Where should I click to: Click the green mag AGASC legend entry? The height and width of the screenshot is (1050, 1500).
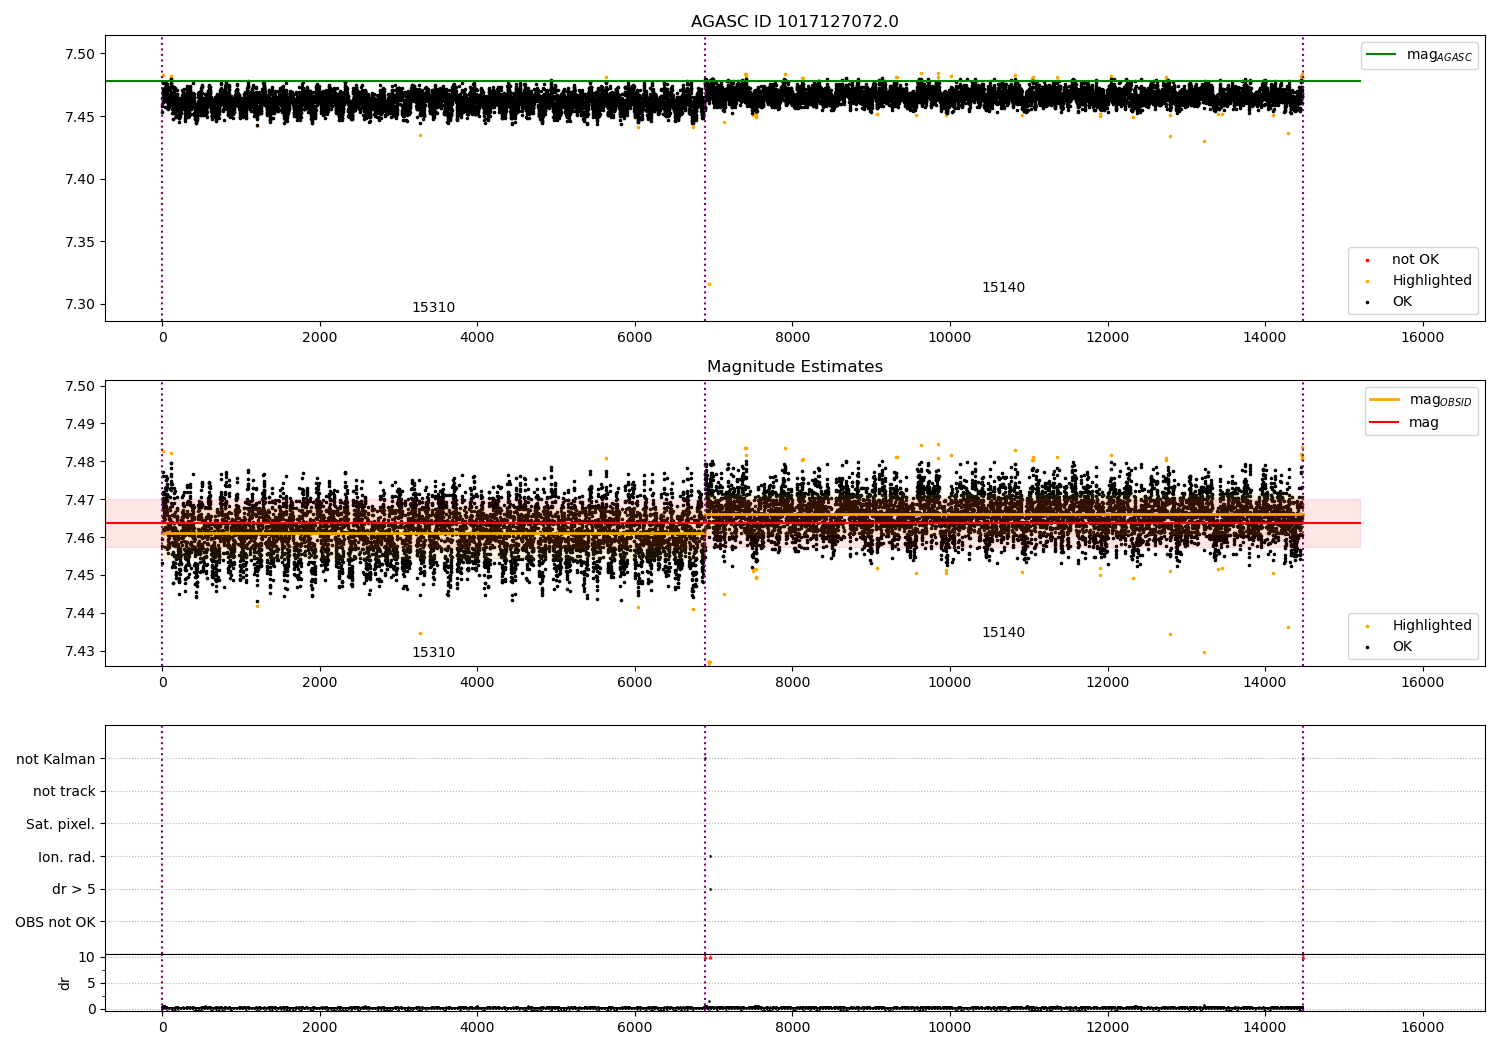(x=1418, y=55)
